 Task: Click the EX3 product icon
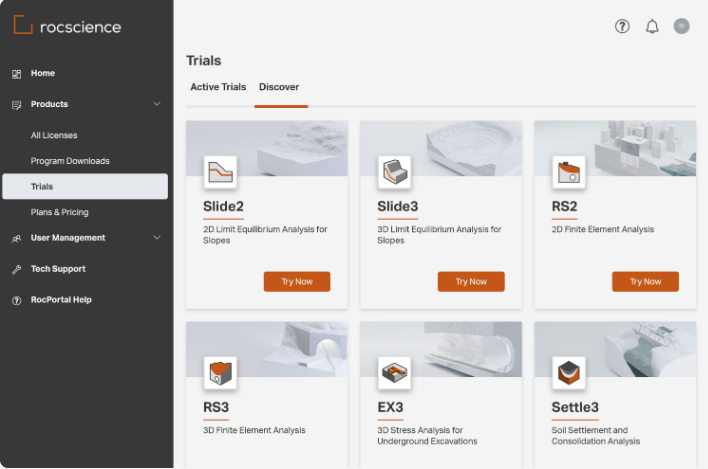pos(394,373)
